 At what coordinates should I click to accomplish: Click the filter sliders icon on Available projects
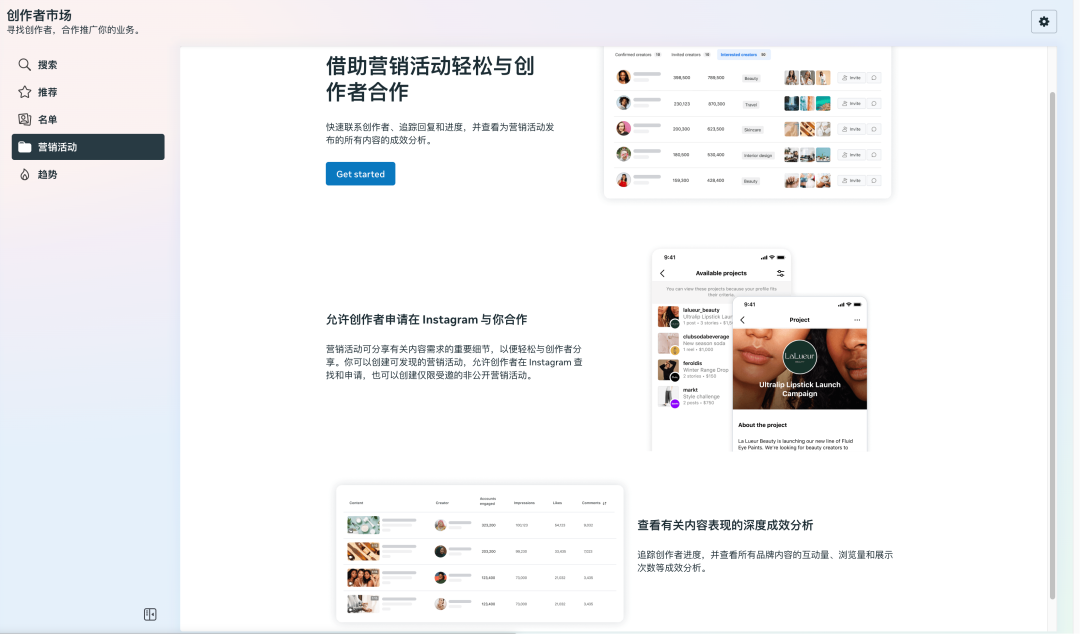pyautogui.click(x=780, y=273)
